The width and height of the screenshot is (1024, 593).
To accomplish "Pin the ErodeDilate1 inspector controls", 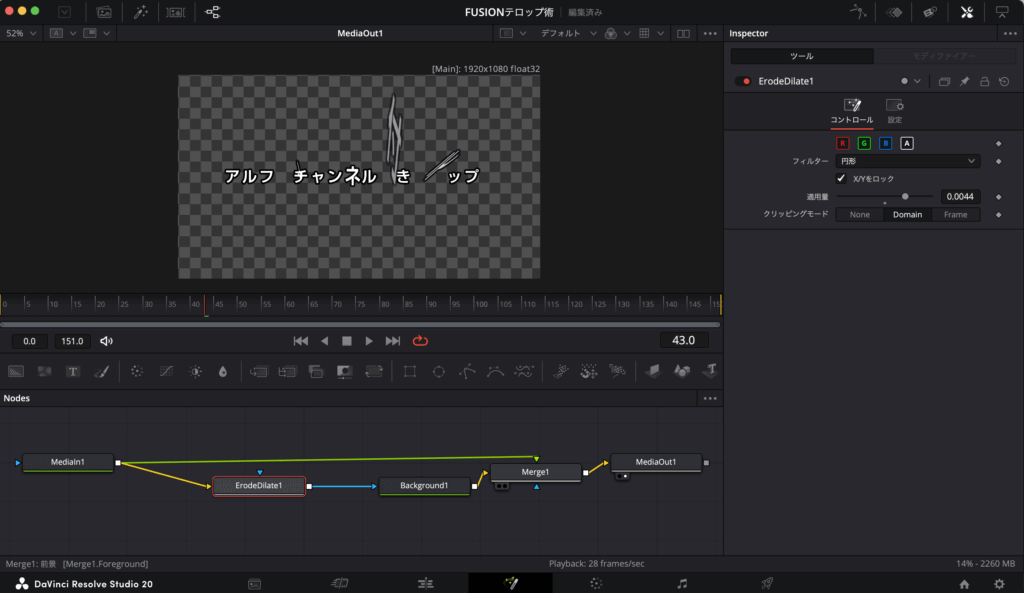I will 964,81.
